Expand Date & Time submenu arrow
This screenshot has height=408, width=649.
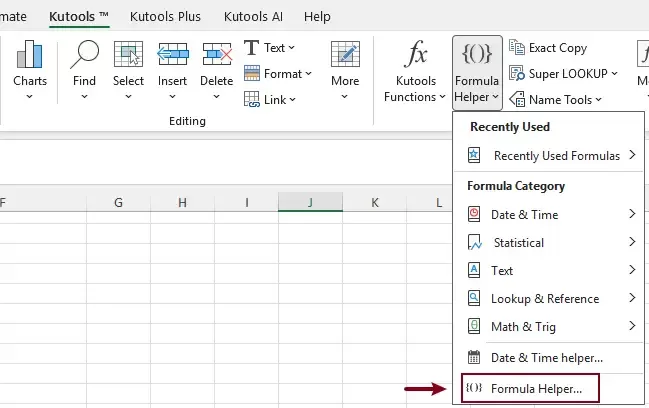632,214
